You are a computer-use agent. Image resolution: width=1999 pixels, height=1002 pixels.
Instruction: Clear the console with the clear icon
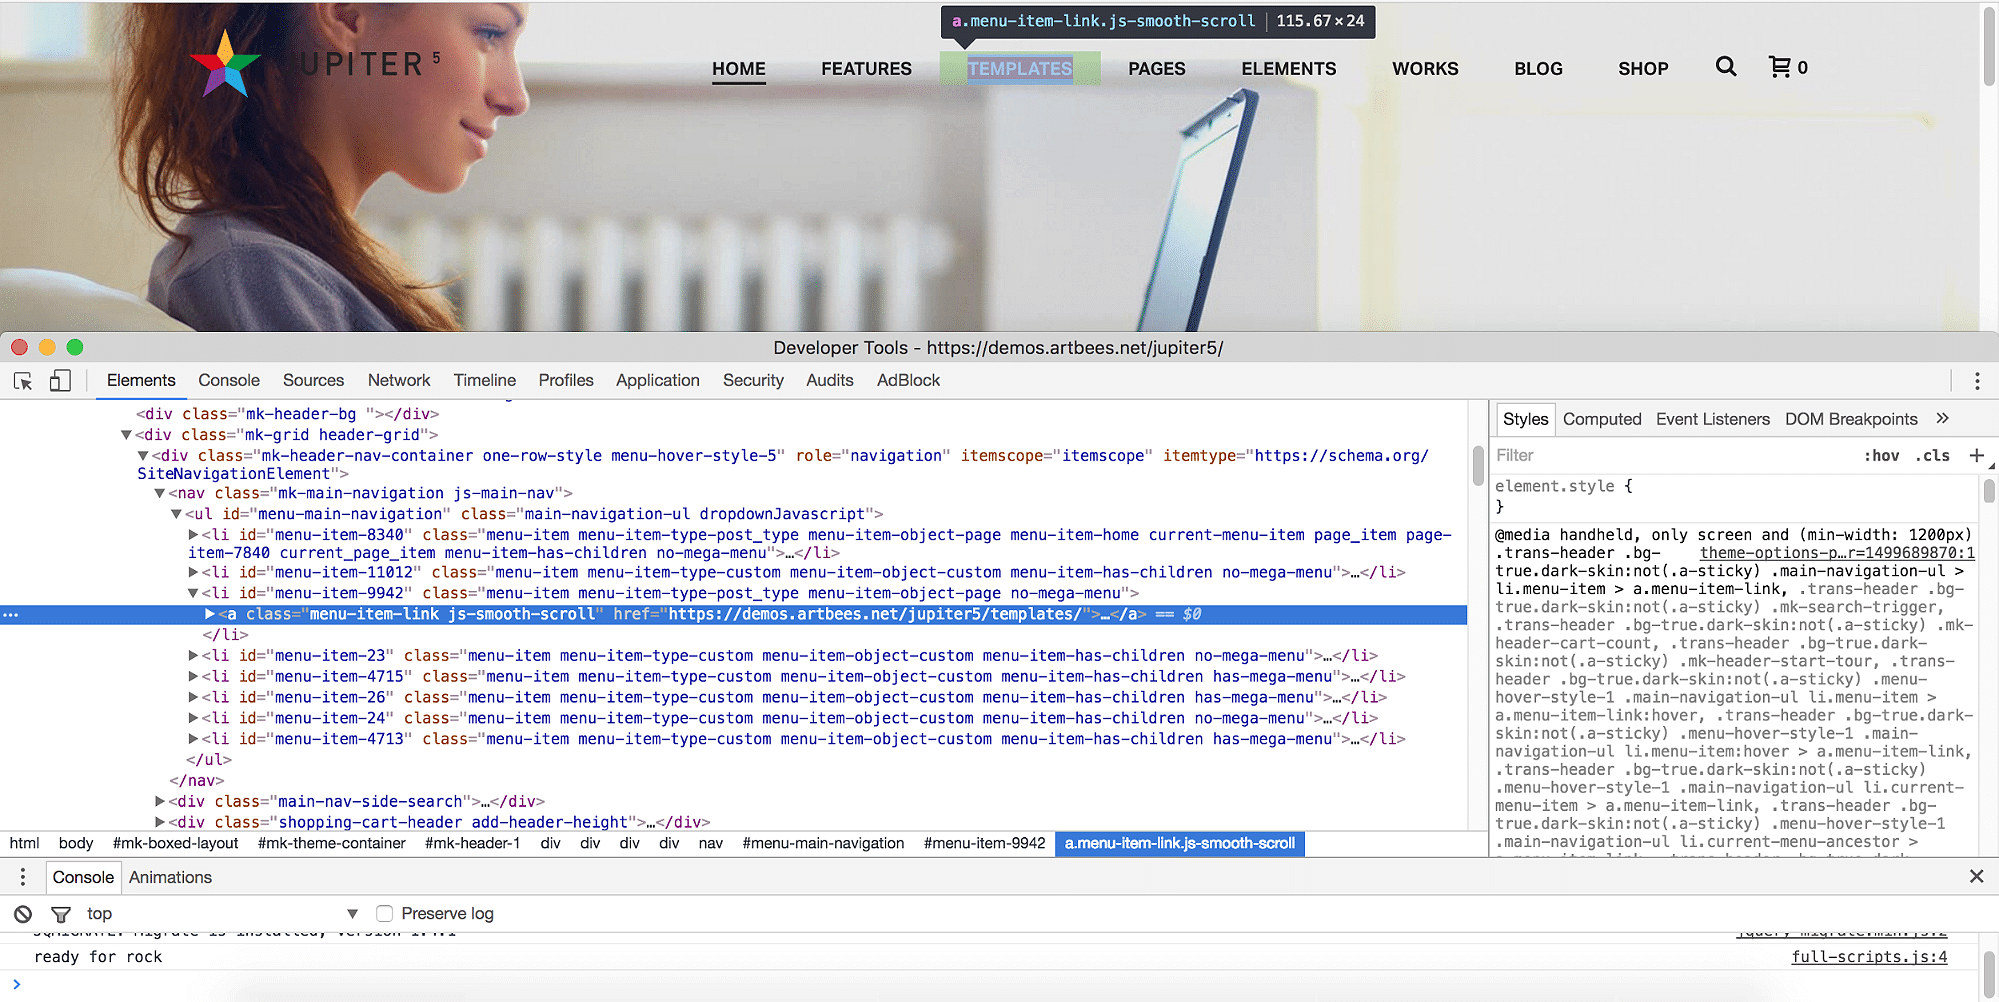click(23, 914)
